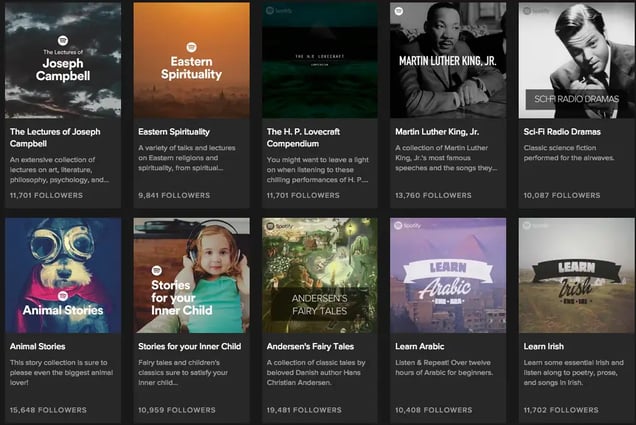Open the Animal Stories title link

[43, 347]
